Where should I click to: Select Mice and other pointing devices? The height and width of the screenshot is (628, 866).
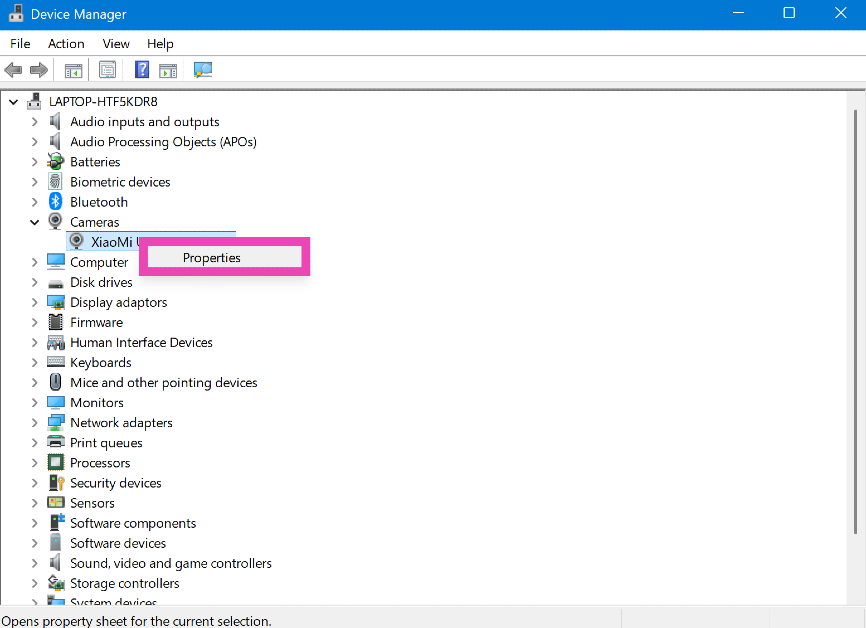(x=163, y=383)
